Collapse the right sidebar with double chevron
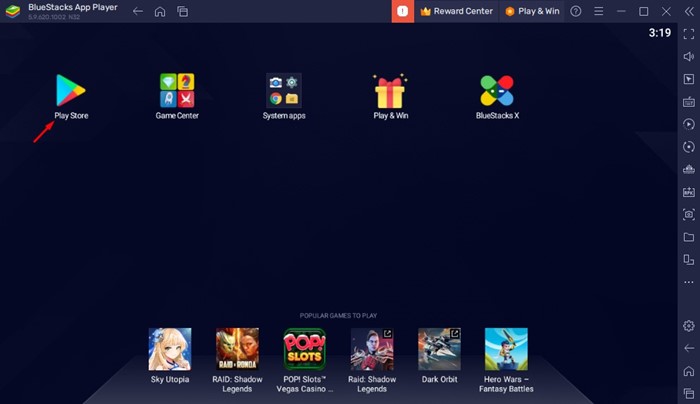The height and width of the screenshot is (404, 700). pos(688,11)
